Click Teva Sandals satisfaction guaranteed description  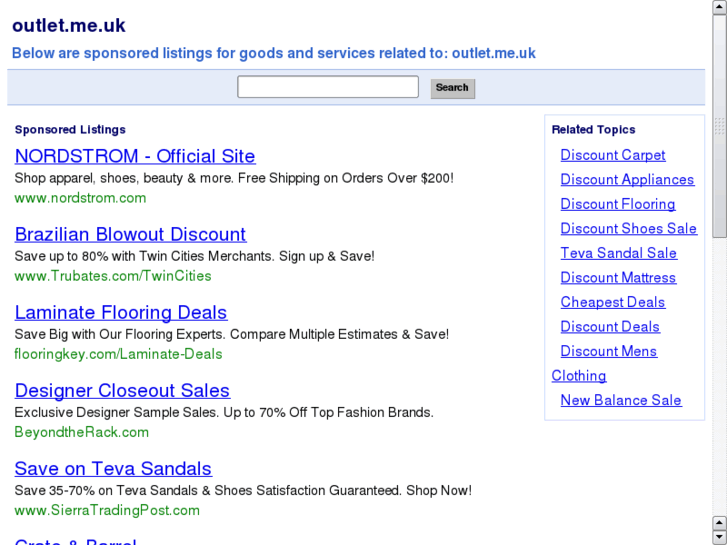tap(243, 491)
